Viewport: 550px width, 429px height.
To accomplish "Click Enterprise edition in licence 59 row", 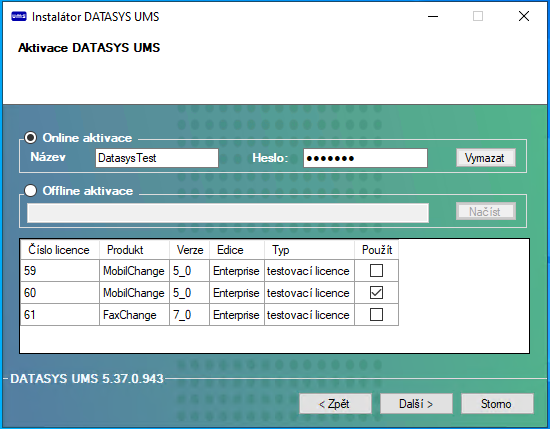I will [237, 271].
